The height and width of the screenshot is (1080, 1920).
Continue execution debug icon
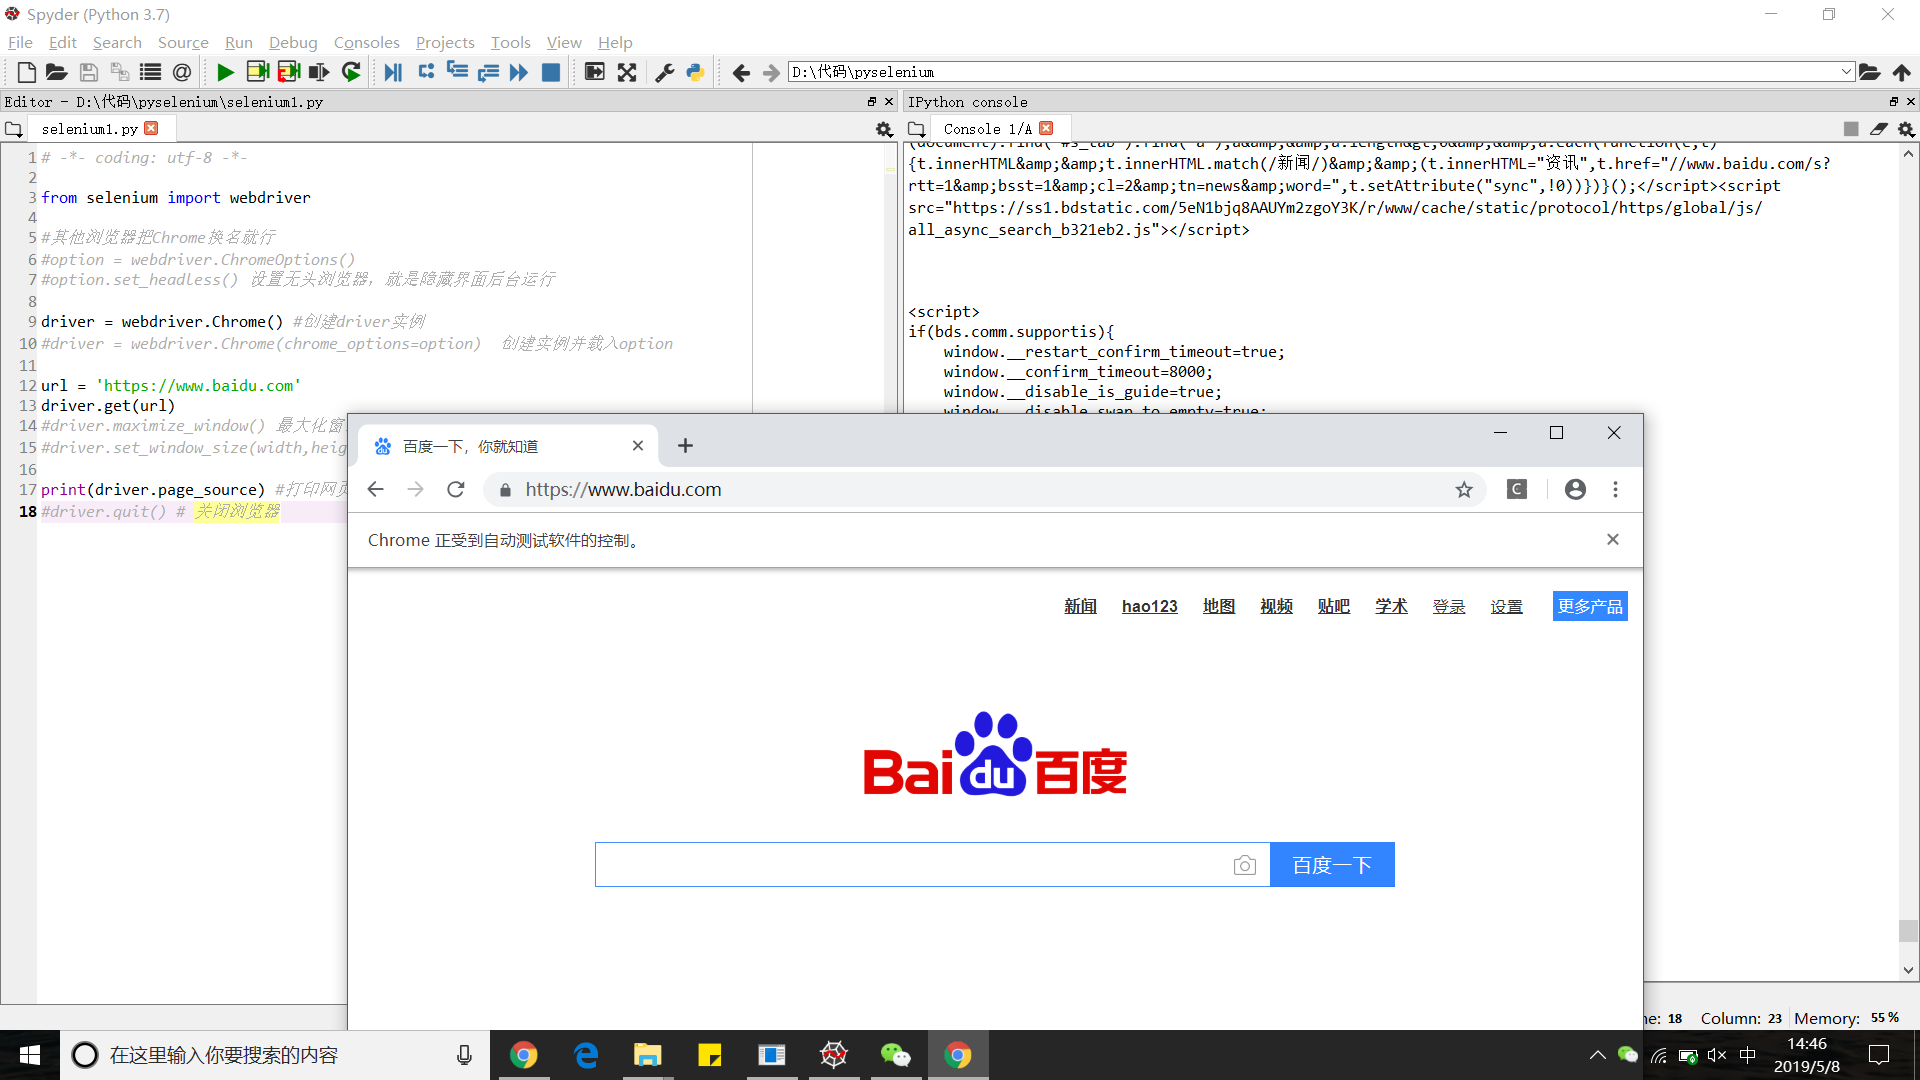pos(518,72)
